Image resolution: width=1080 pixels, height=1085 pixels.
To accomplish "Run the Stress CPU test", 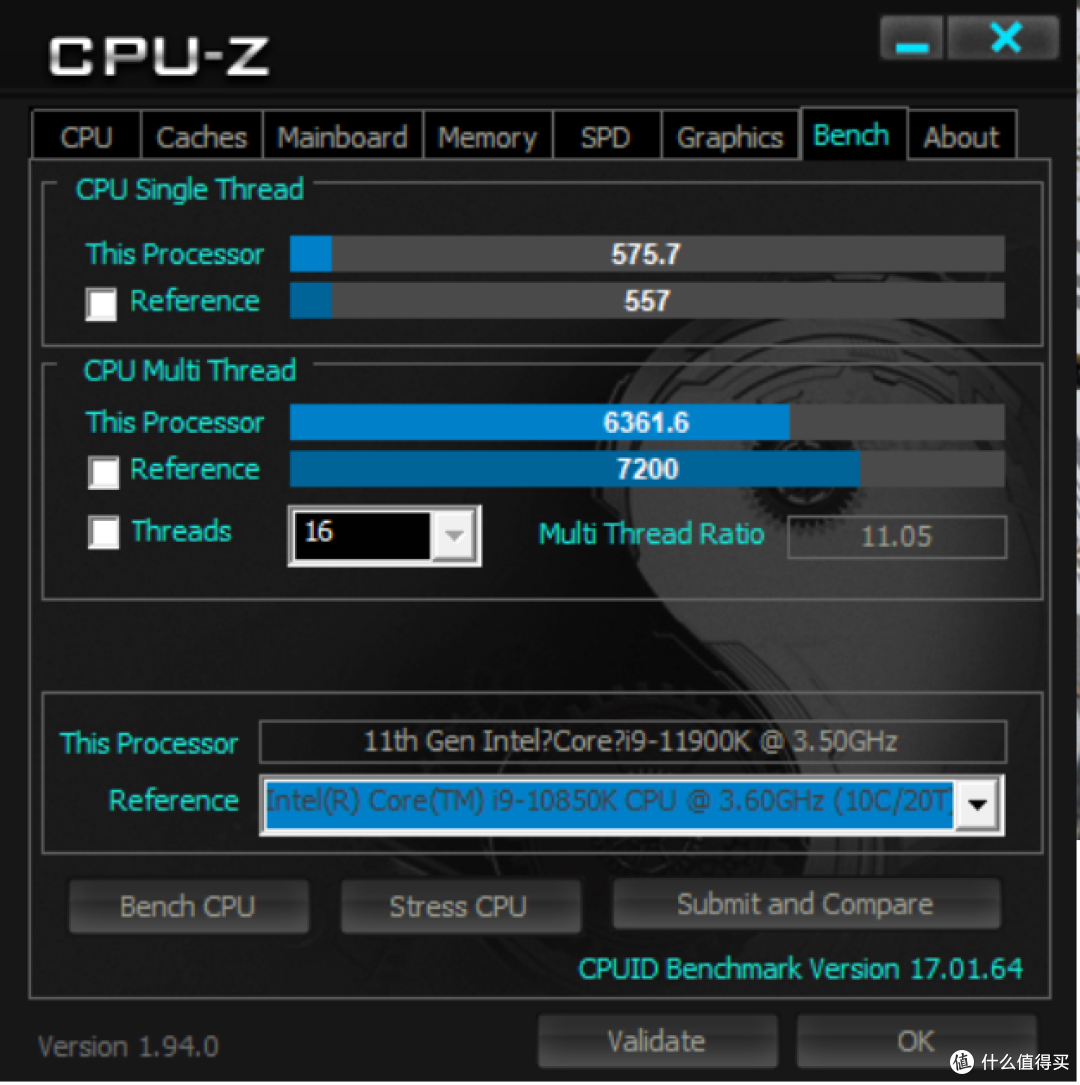I will click(459, 906).
